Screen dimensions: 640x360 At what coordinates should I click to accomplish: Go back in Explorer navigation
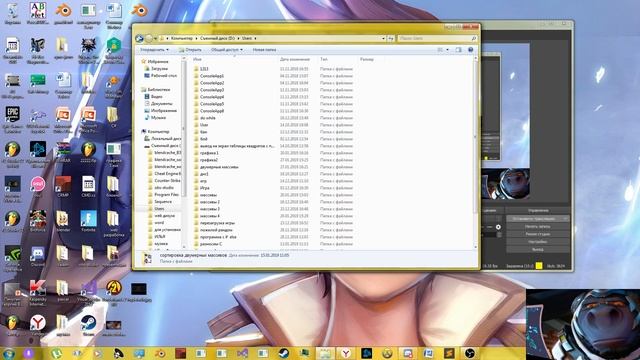pos(139,38)
